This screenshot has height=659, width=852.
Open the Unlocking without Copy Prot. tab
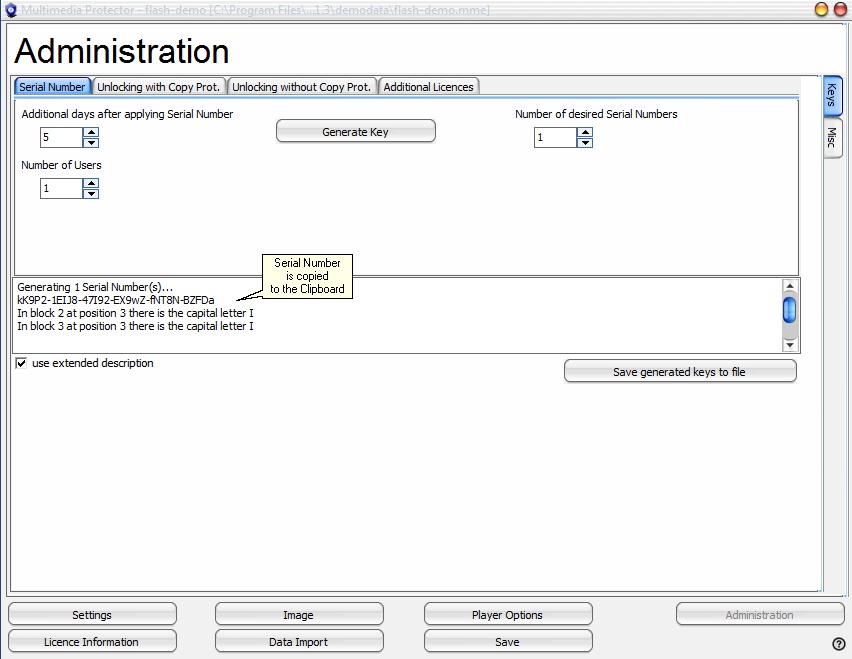pyautogui.click(x=302, y=87)
